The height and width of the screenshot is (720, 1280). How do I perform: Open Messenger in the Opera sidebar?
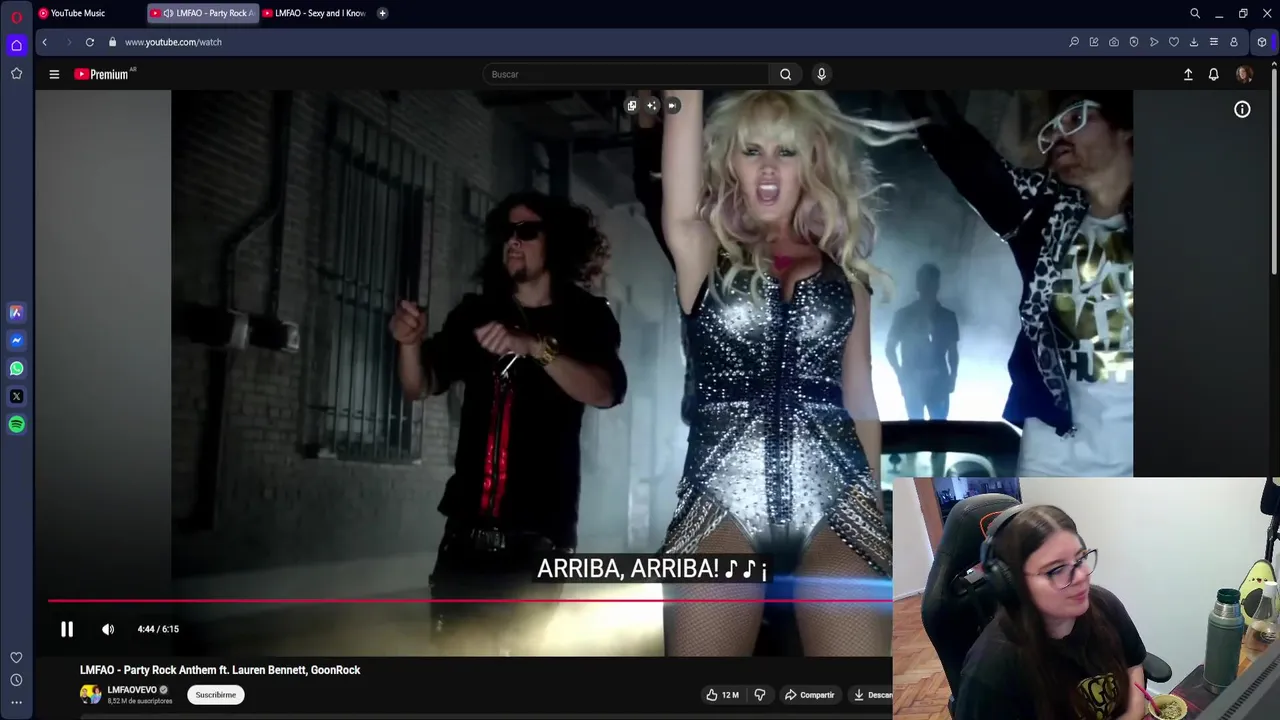pyautogui.click(x=16, y=340)
